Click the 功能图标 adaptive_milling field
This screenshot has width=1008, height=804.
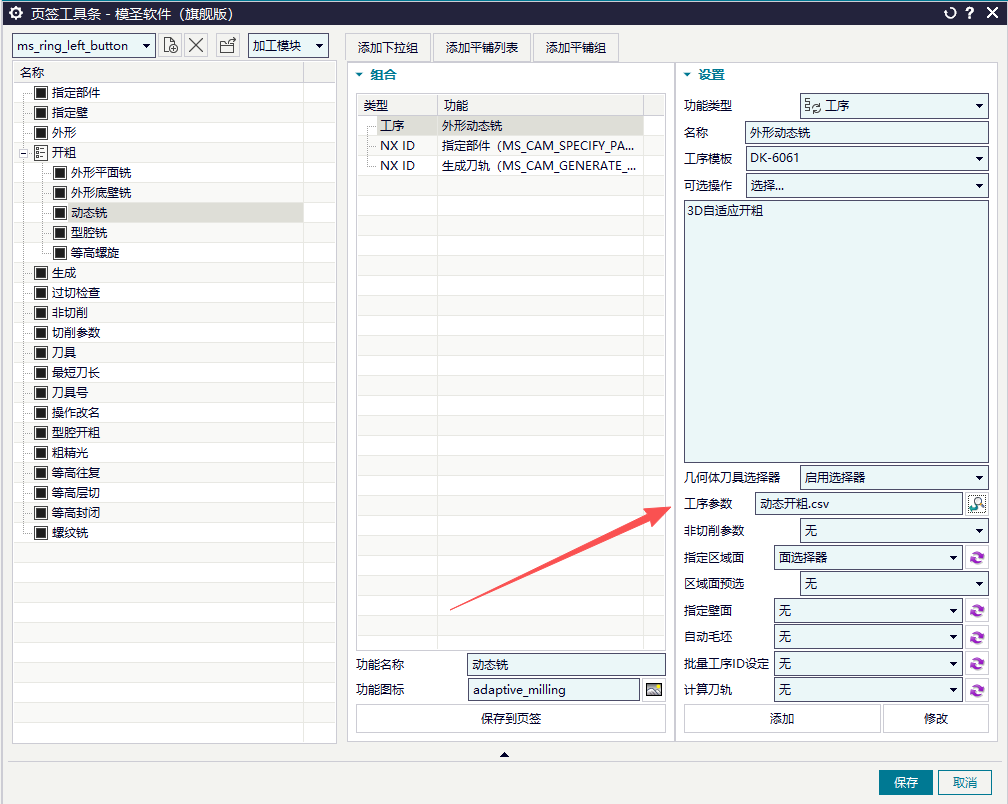554,690
